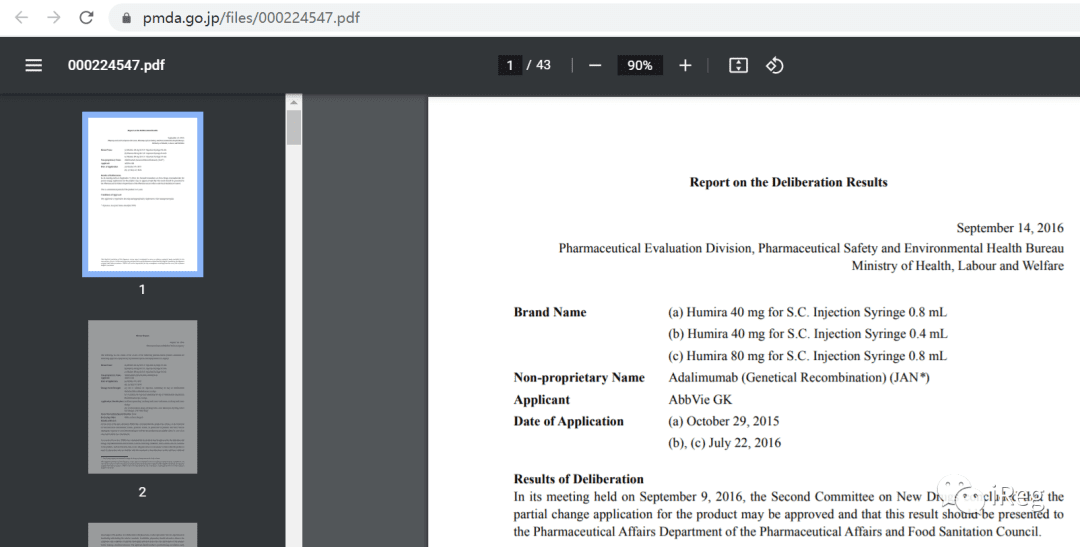Click the 'Report on the Deliberation Results' heading
1080x547 pixels.
pyautogui.click(x=789, y=183)
